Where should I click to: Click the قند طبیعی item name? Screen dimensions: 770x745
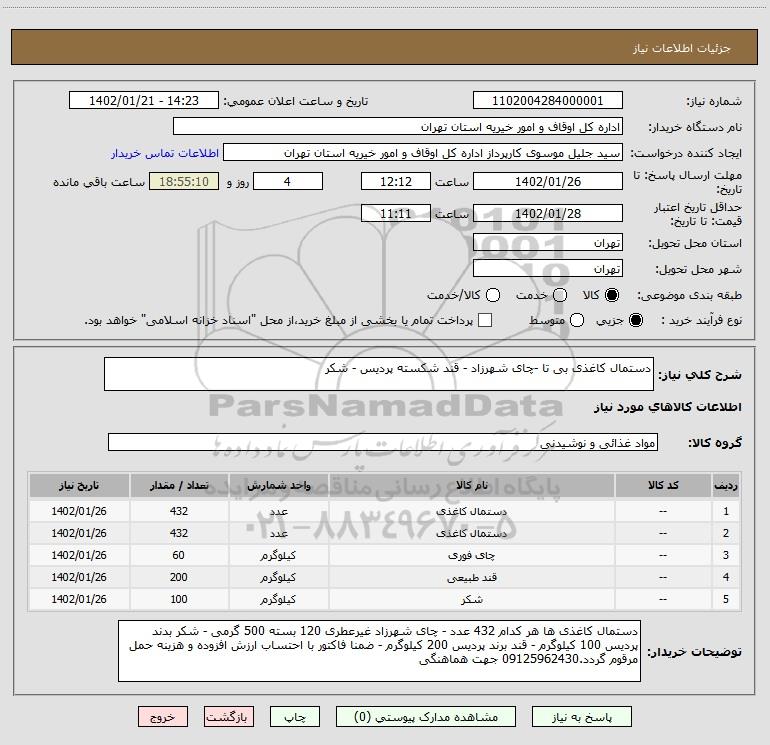(471, 578)
